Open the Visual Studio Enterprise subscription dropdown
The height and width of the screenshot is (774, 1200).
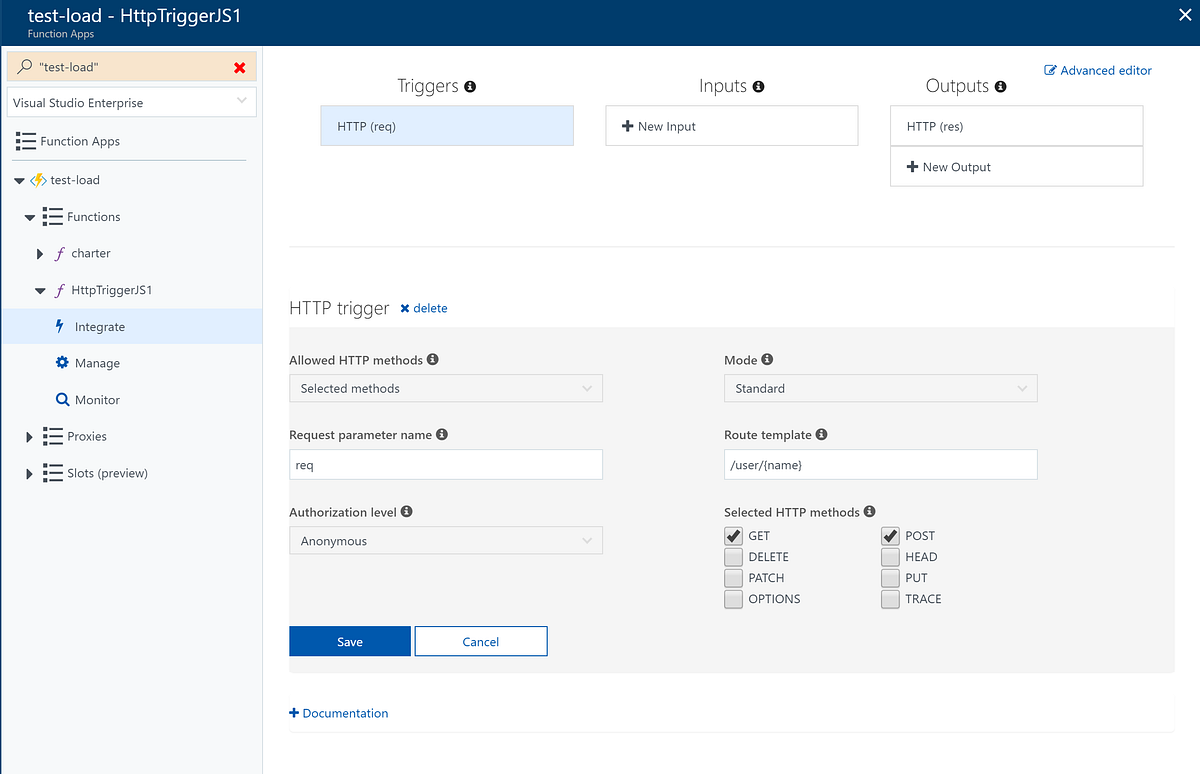click(x=132, y=102)
